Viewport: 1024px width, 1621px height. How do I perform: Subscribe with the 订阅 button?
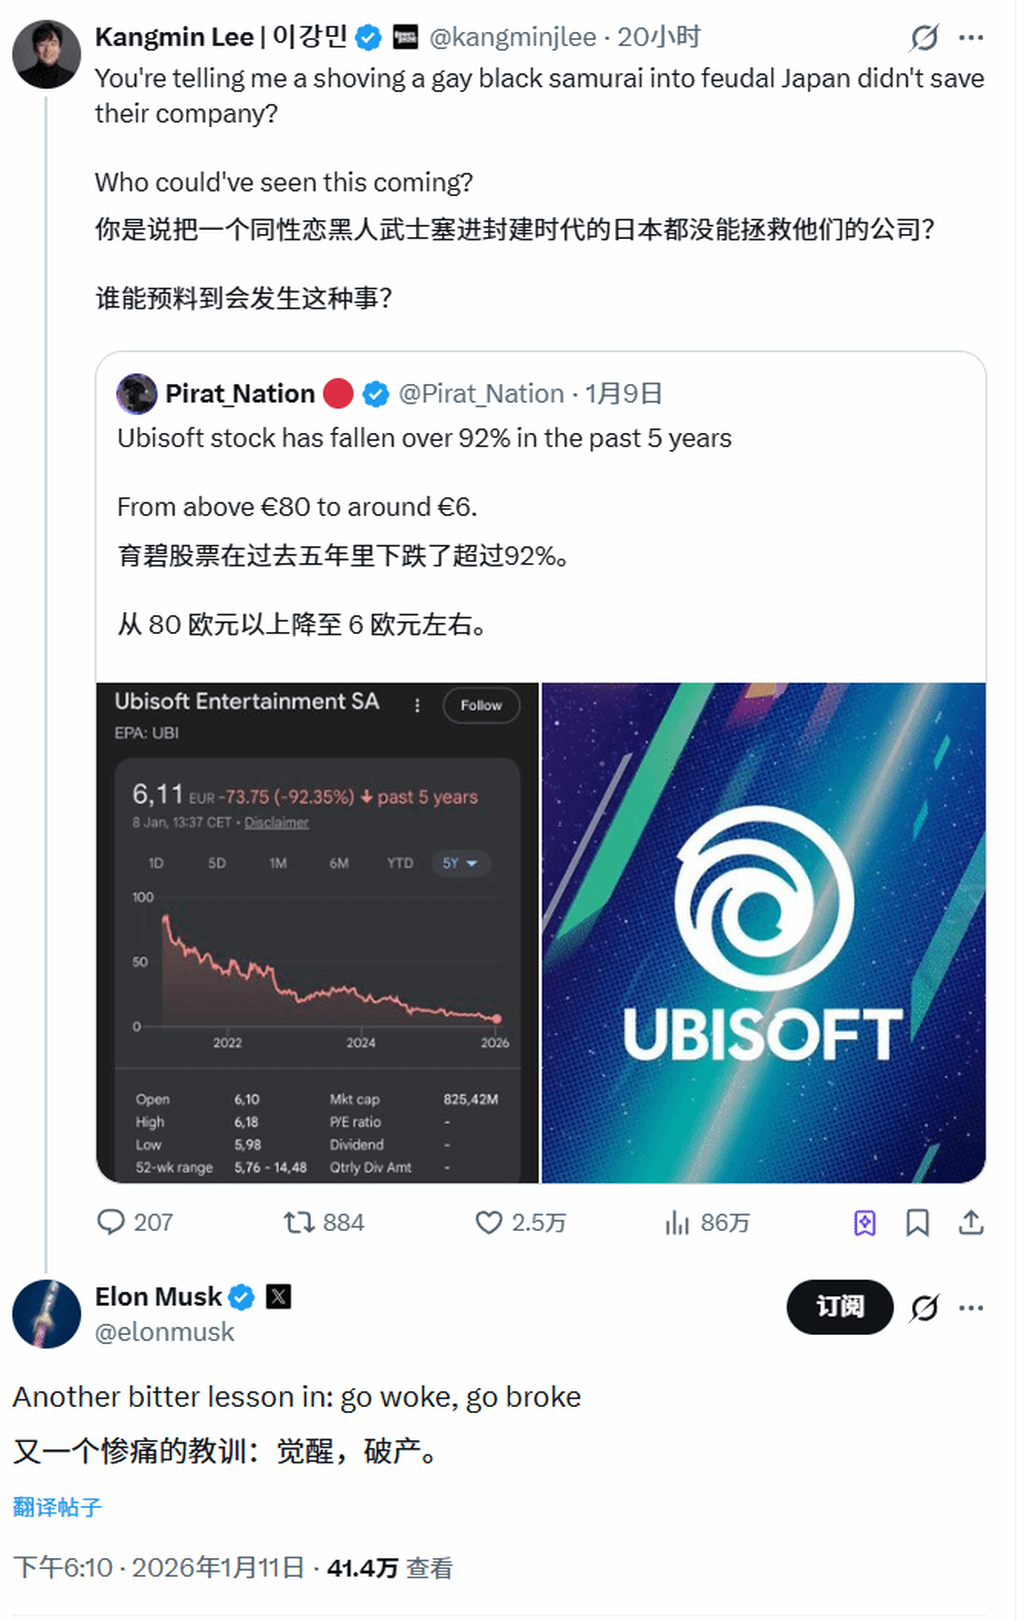point(839,1306)
